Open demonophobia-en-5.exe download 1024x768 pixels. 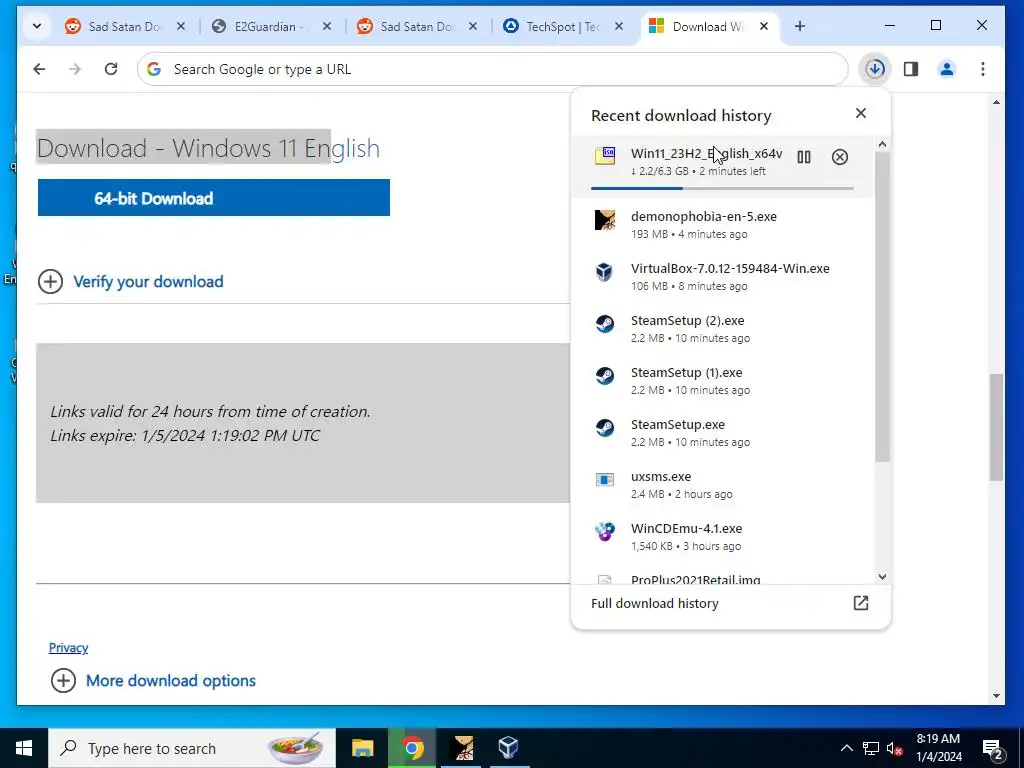click(x=722, y=224)
